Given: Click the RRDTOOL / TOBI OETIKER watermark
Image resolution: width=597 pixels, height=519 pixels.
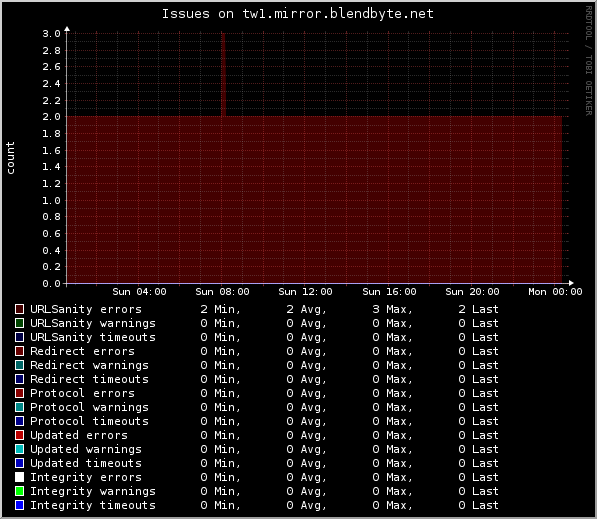Looking at the screenshot, I should pos(589,61).
